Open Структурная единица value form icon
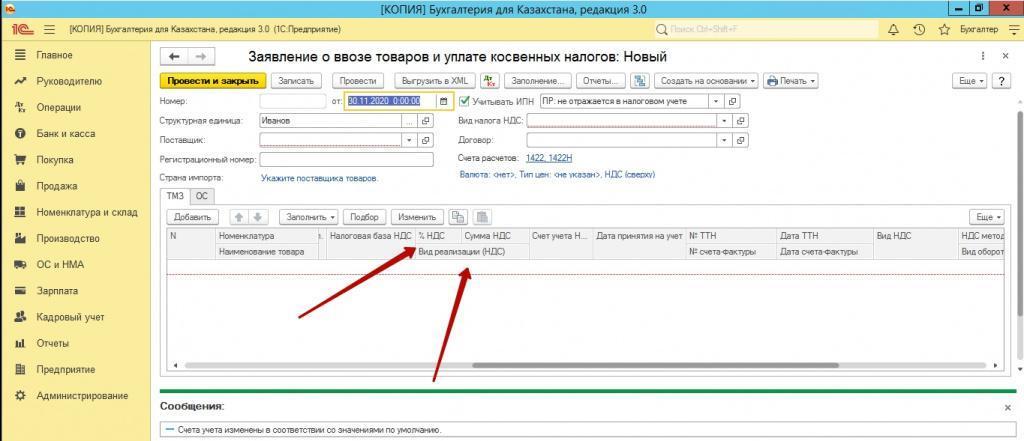Image resolution: width=1024 pixels, height=441 pixels. [426, 121]
